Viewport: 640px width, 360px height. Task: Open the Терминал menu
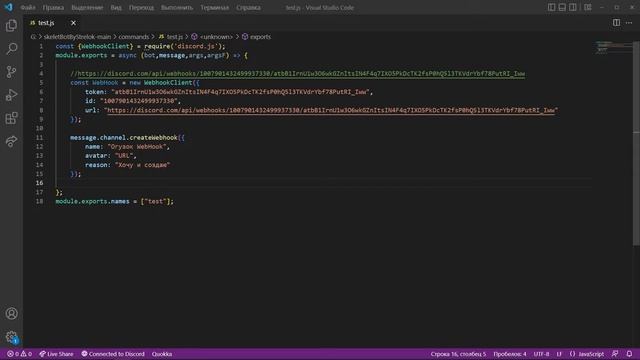click(x=214, y=8)
